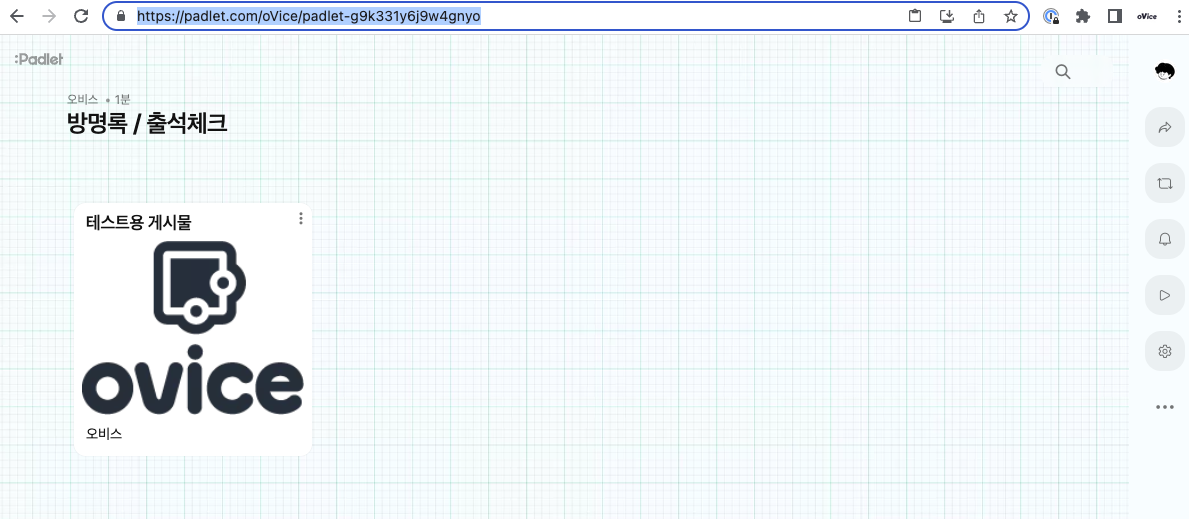The width and height of the screenshot is (1189, 519).
Task: Open padlet settings gear
Action: [1165, 351]
